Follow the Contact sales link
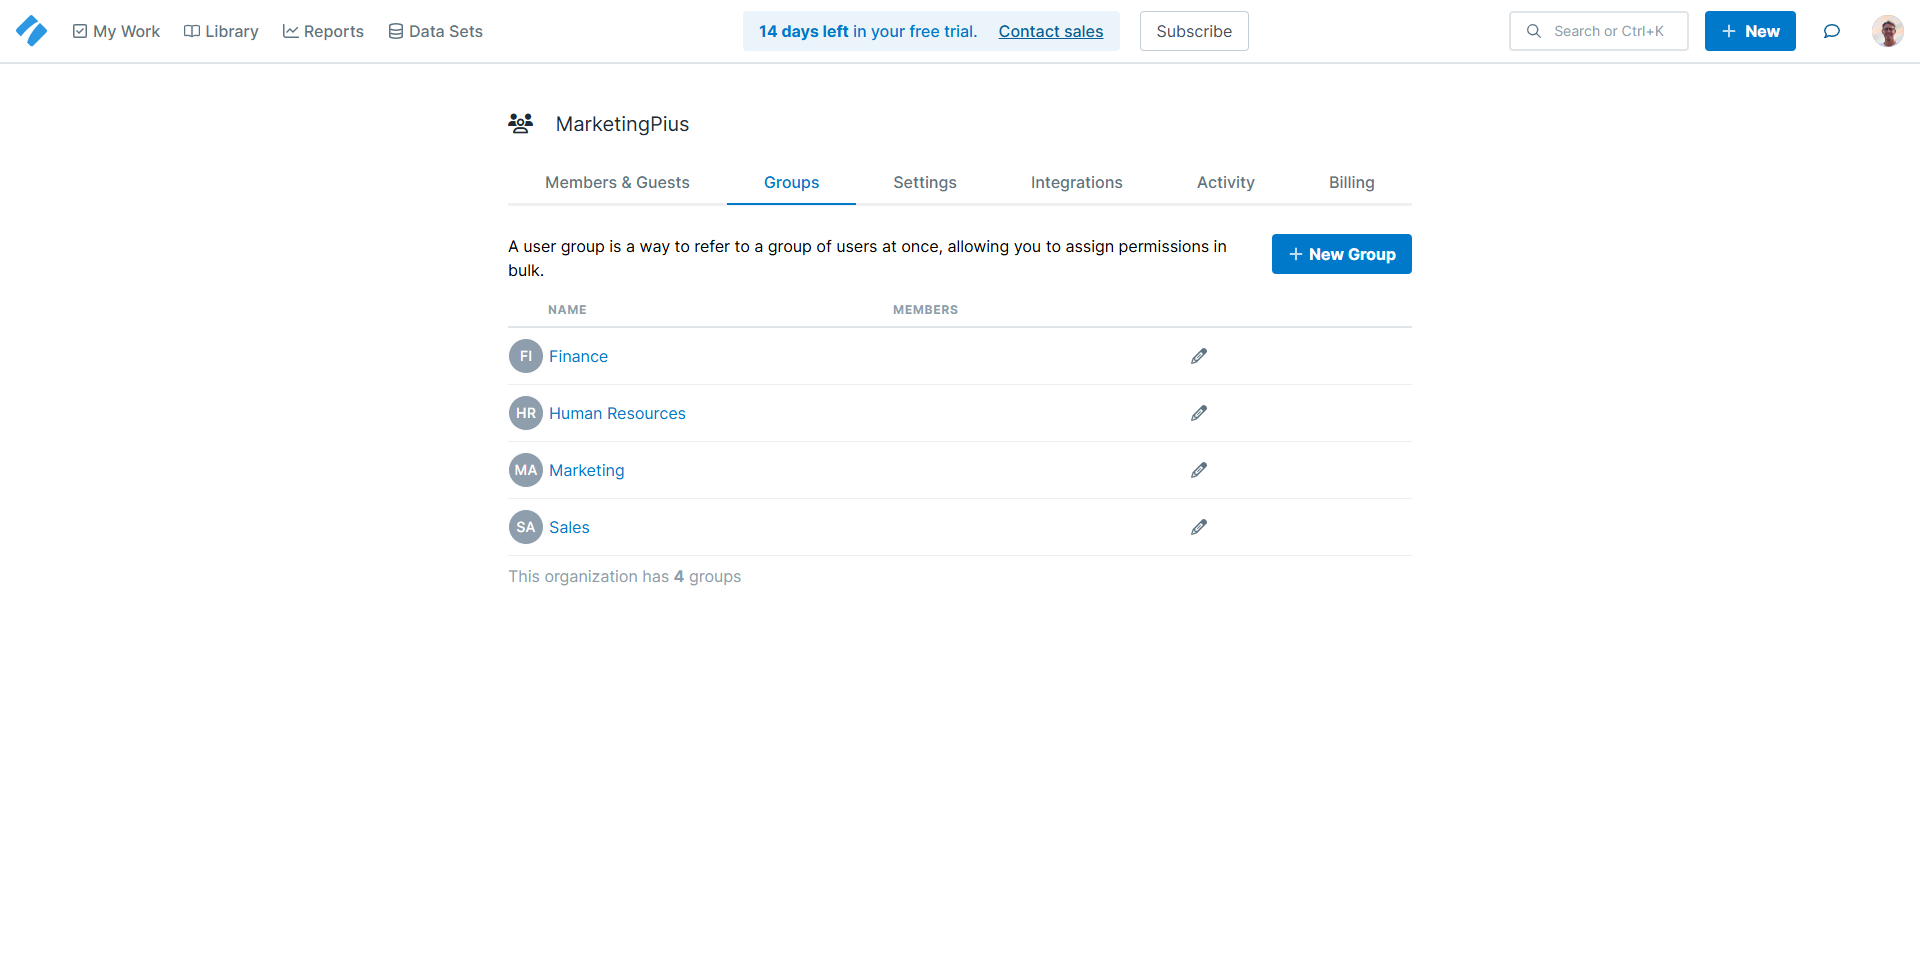Viewport: 1920px width, 963px height. [x=1050, y=31]
